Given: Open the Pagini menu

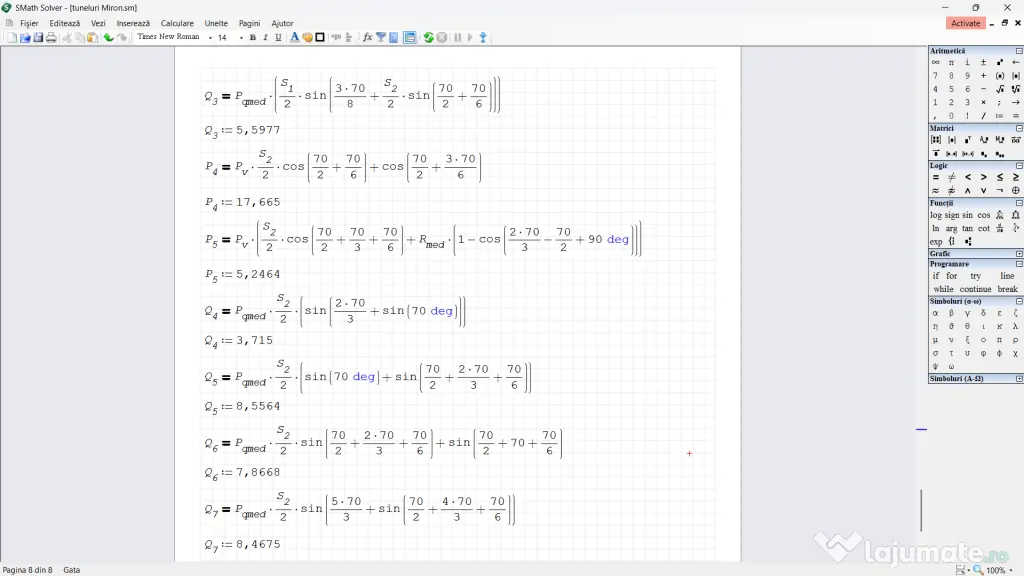Looking at the screenshot, I should 249,23.
